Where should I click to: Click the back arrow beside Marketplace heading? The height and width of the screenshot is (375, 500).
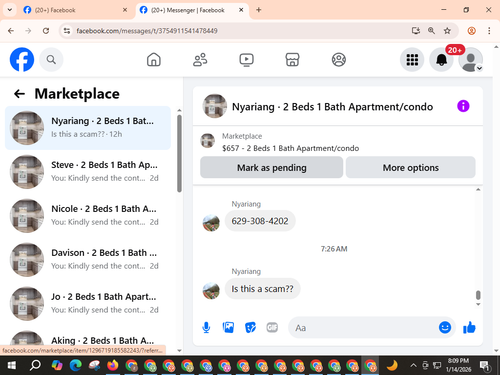(19, 94)
